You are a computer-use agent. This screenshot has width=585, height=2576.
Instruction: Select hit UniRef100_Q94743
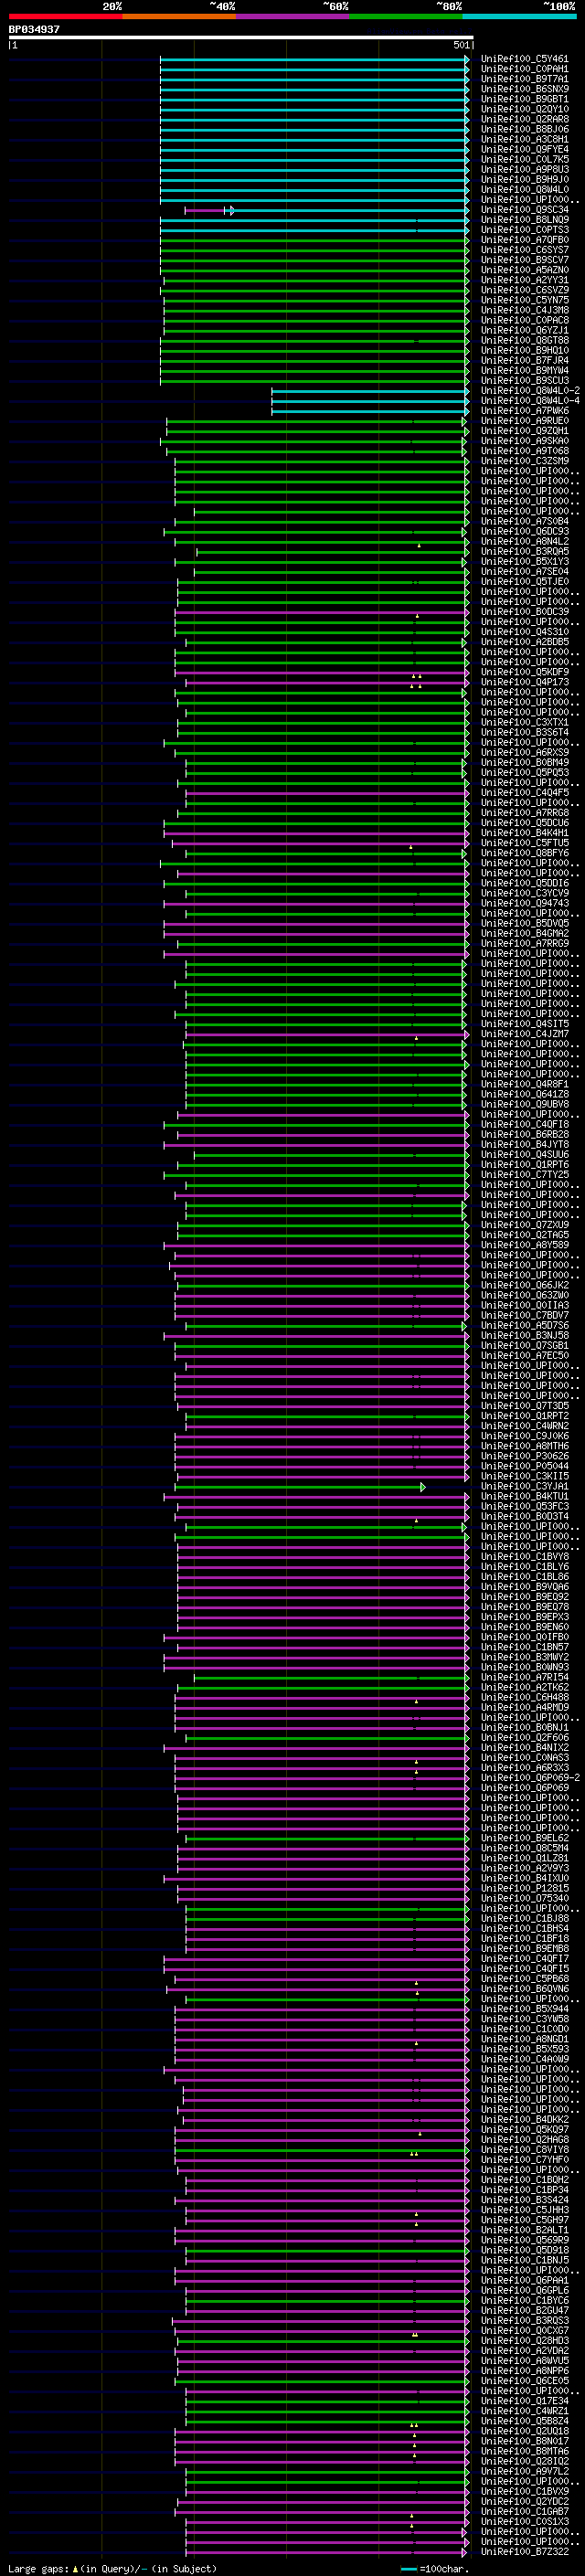pyautogui.click(x=525, y=903)
